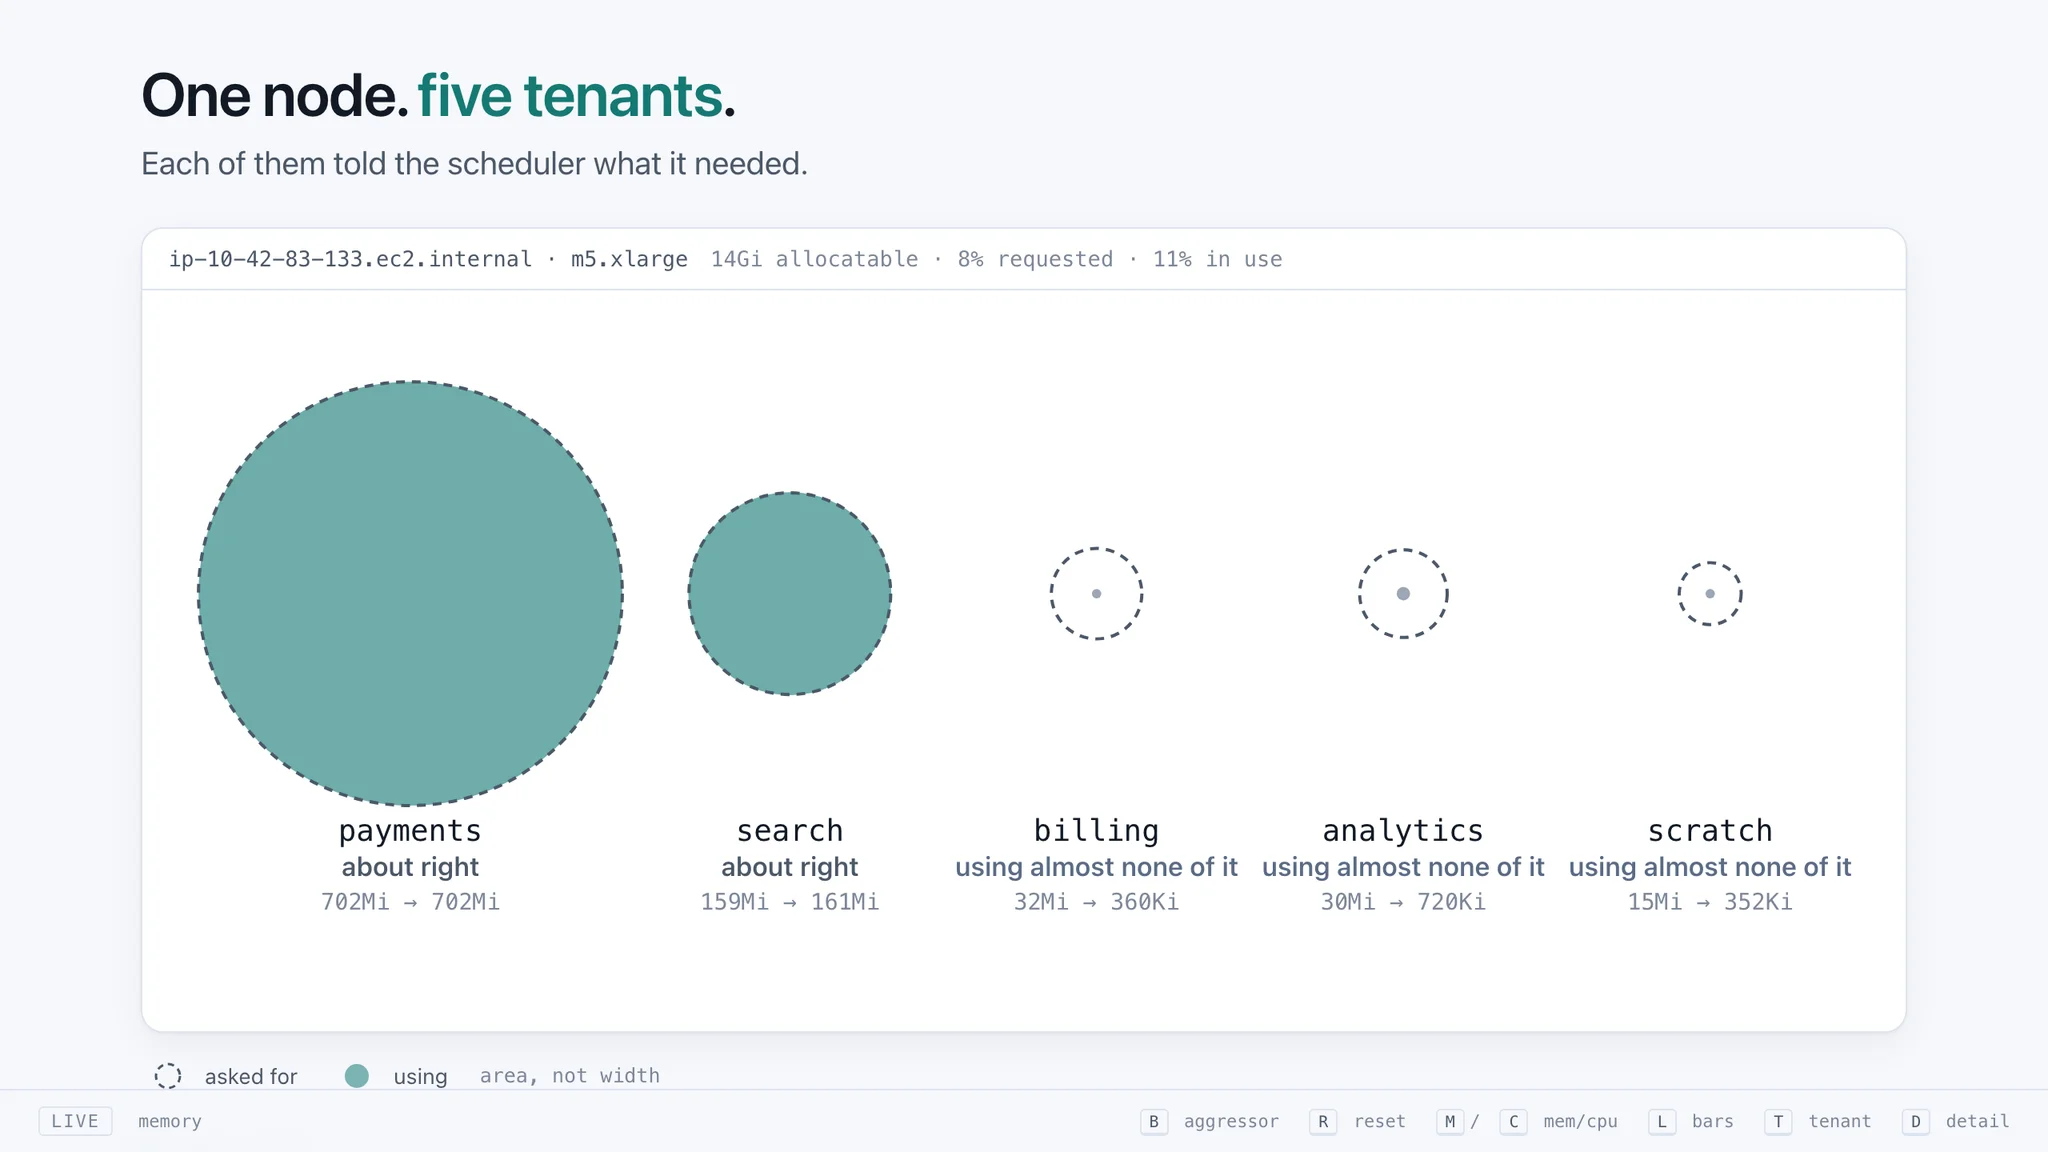
Task: Click the 'scratch' tenant label
Action: pos(1710,830)
